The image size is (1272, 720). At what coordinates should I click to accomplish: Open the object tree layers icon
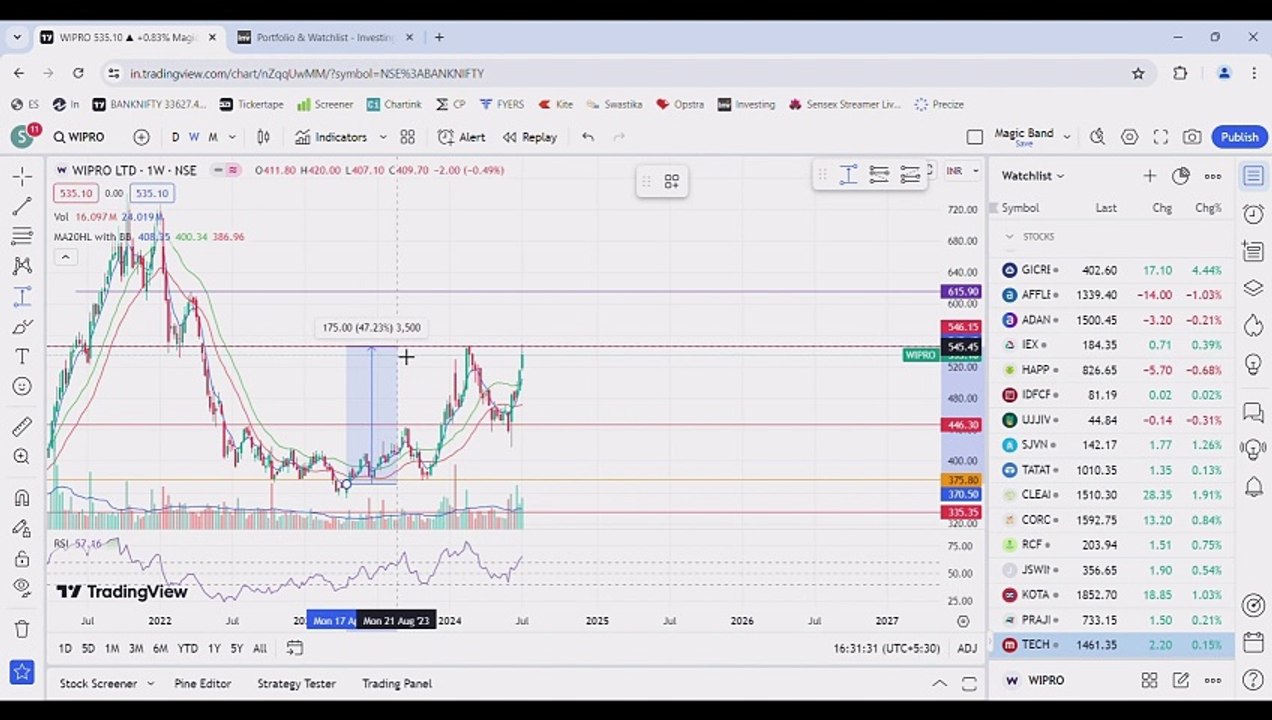tap(1253, 288)
